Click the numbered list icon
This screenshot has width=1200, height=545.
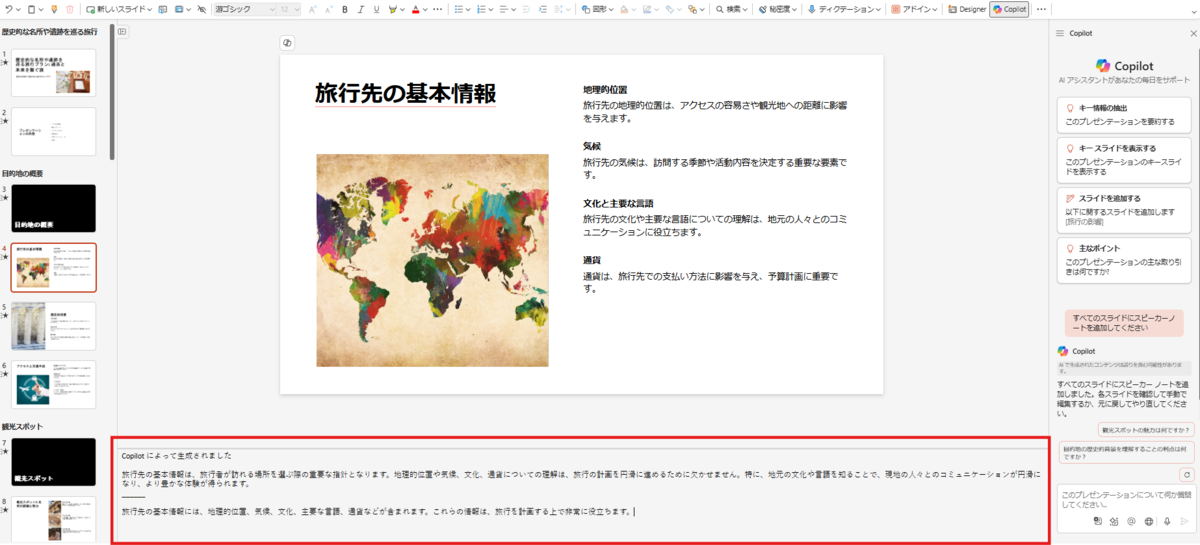481,9
